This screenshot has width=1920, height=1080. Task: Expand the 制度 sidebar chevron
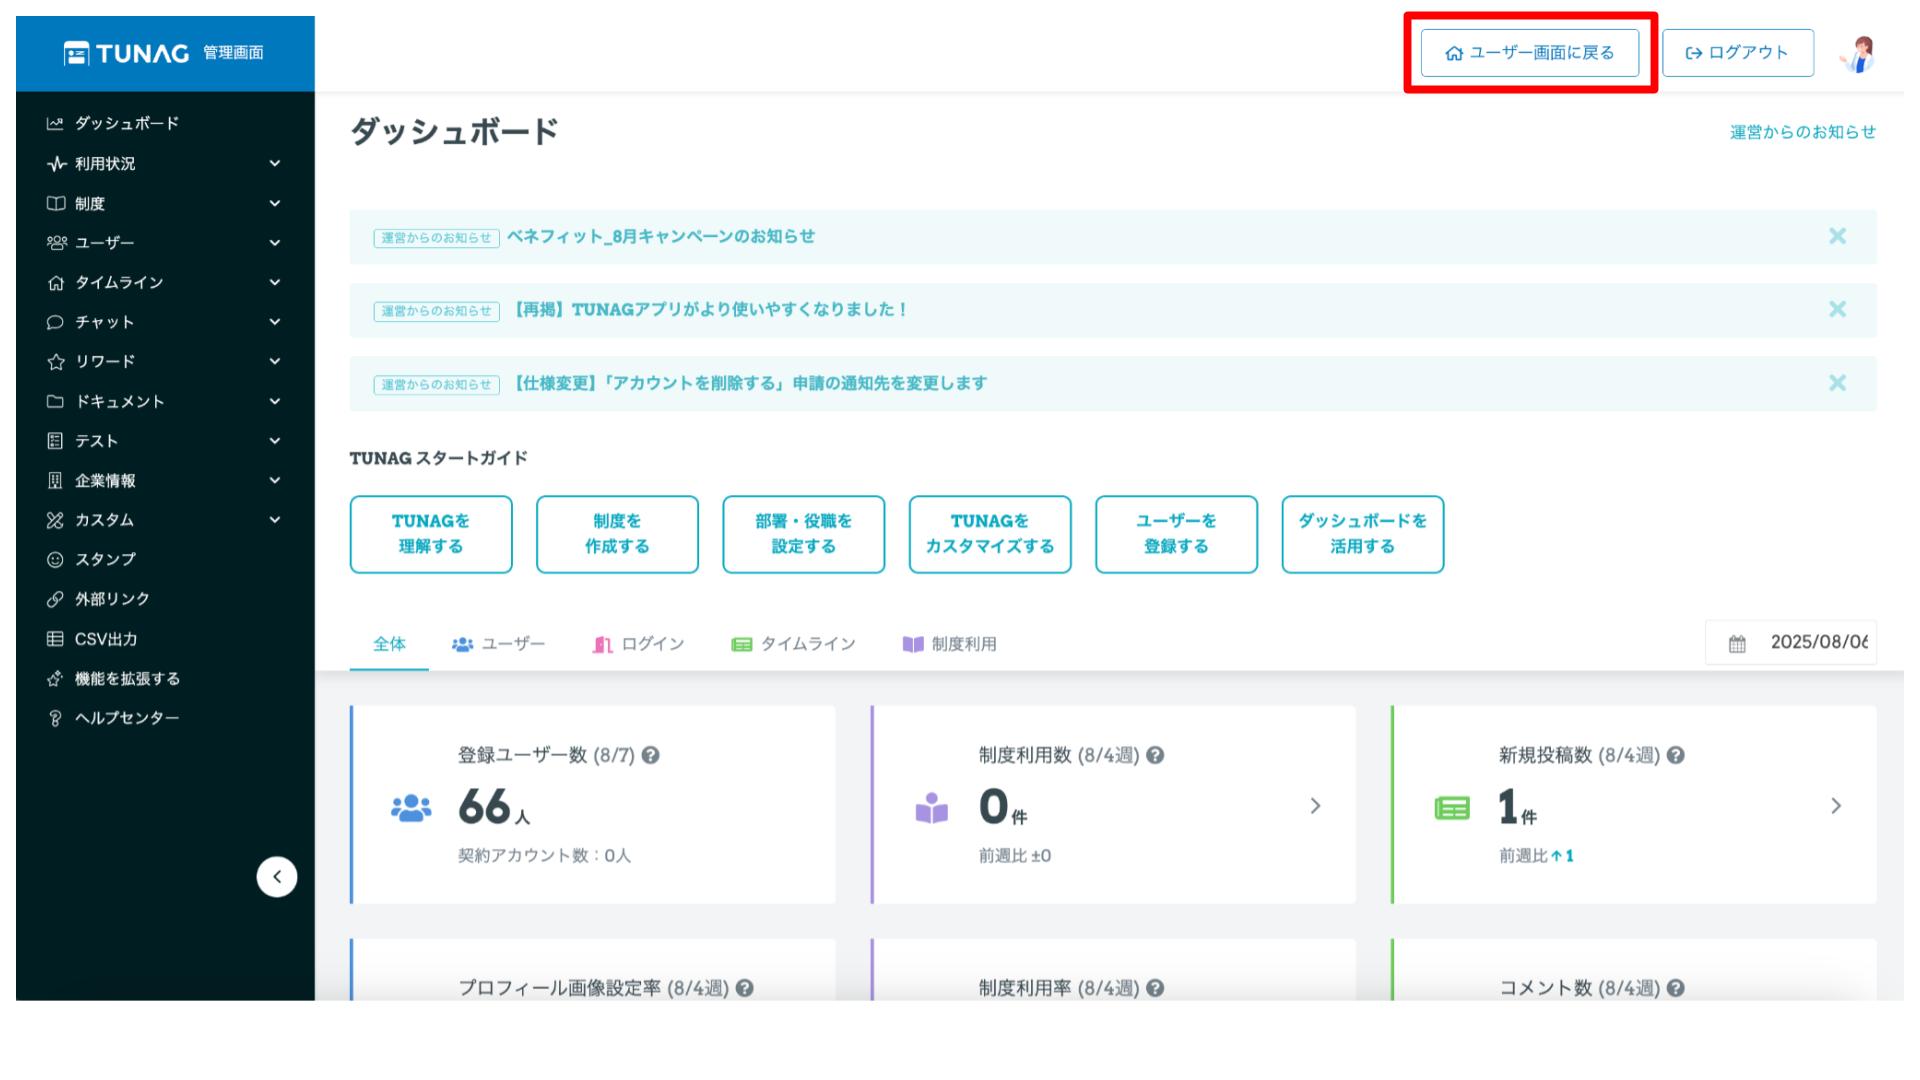click(x=275, y=203)
